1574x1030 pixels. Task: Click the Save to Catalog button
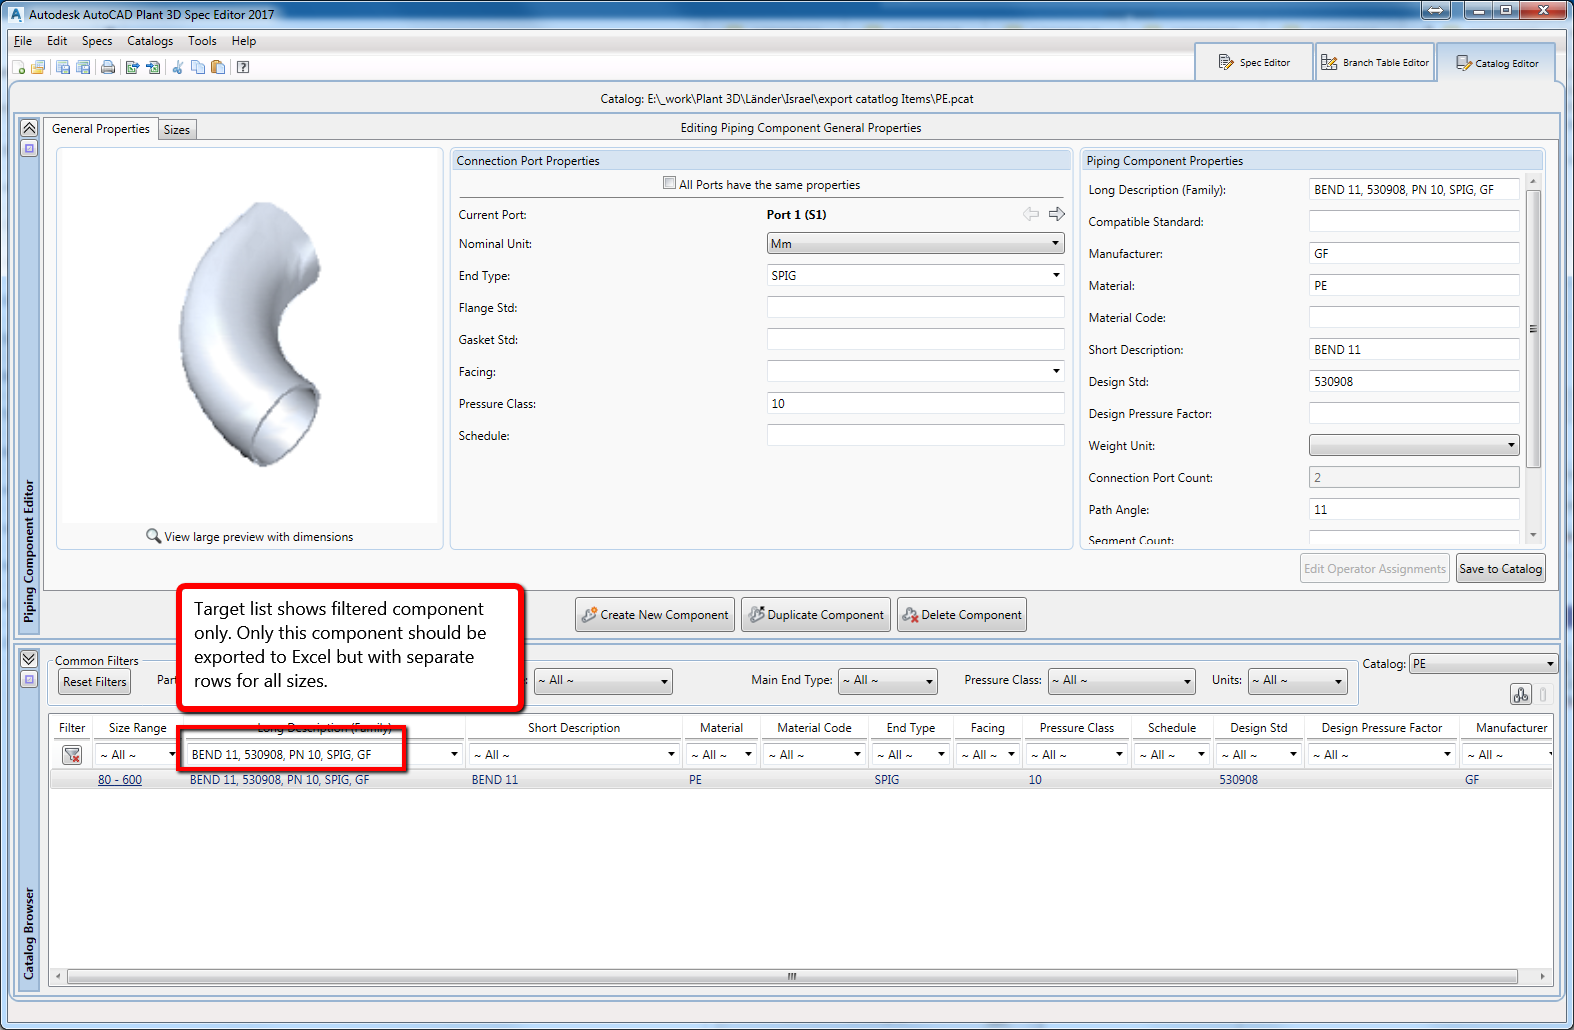[x=1500, y=569]
